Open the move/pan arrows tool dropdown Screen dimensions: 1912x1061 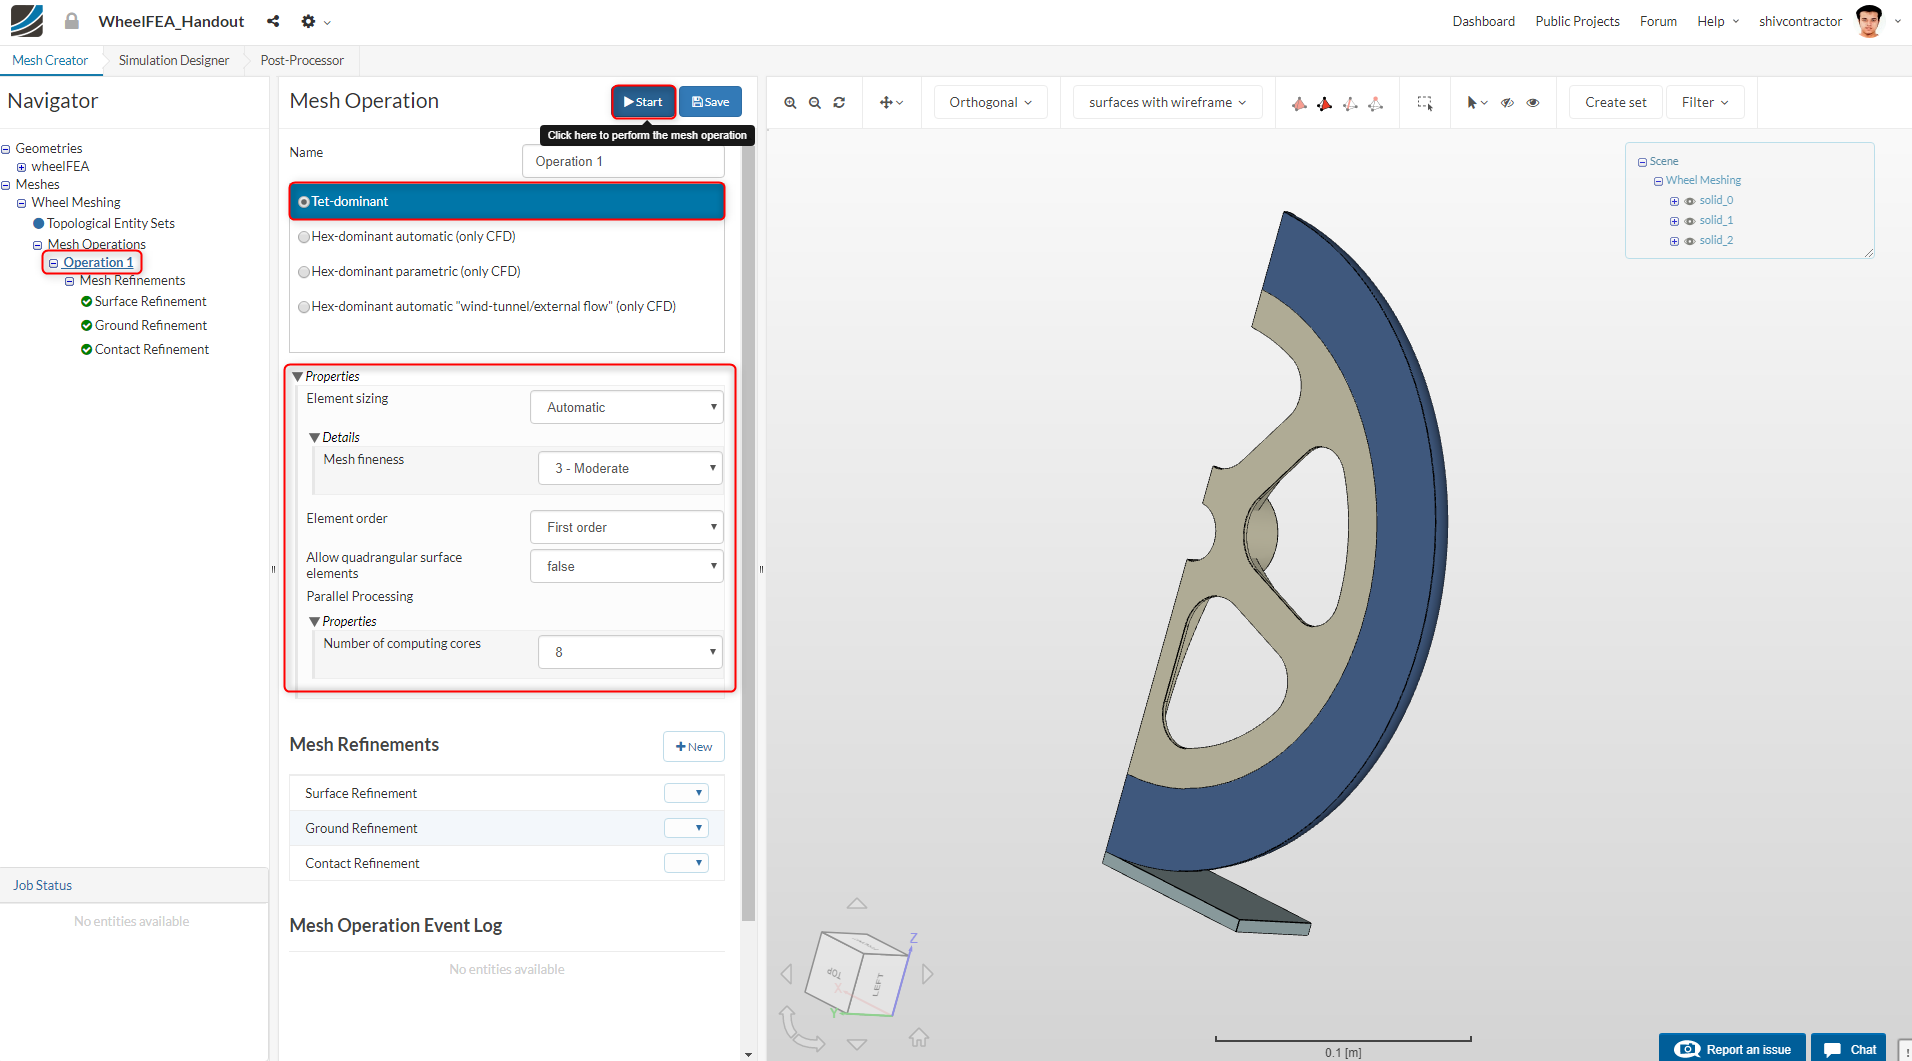pos(891,102)
